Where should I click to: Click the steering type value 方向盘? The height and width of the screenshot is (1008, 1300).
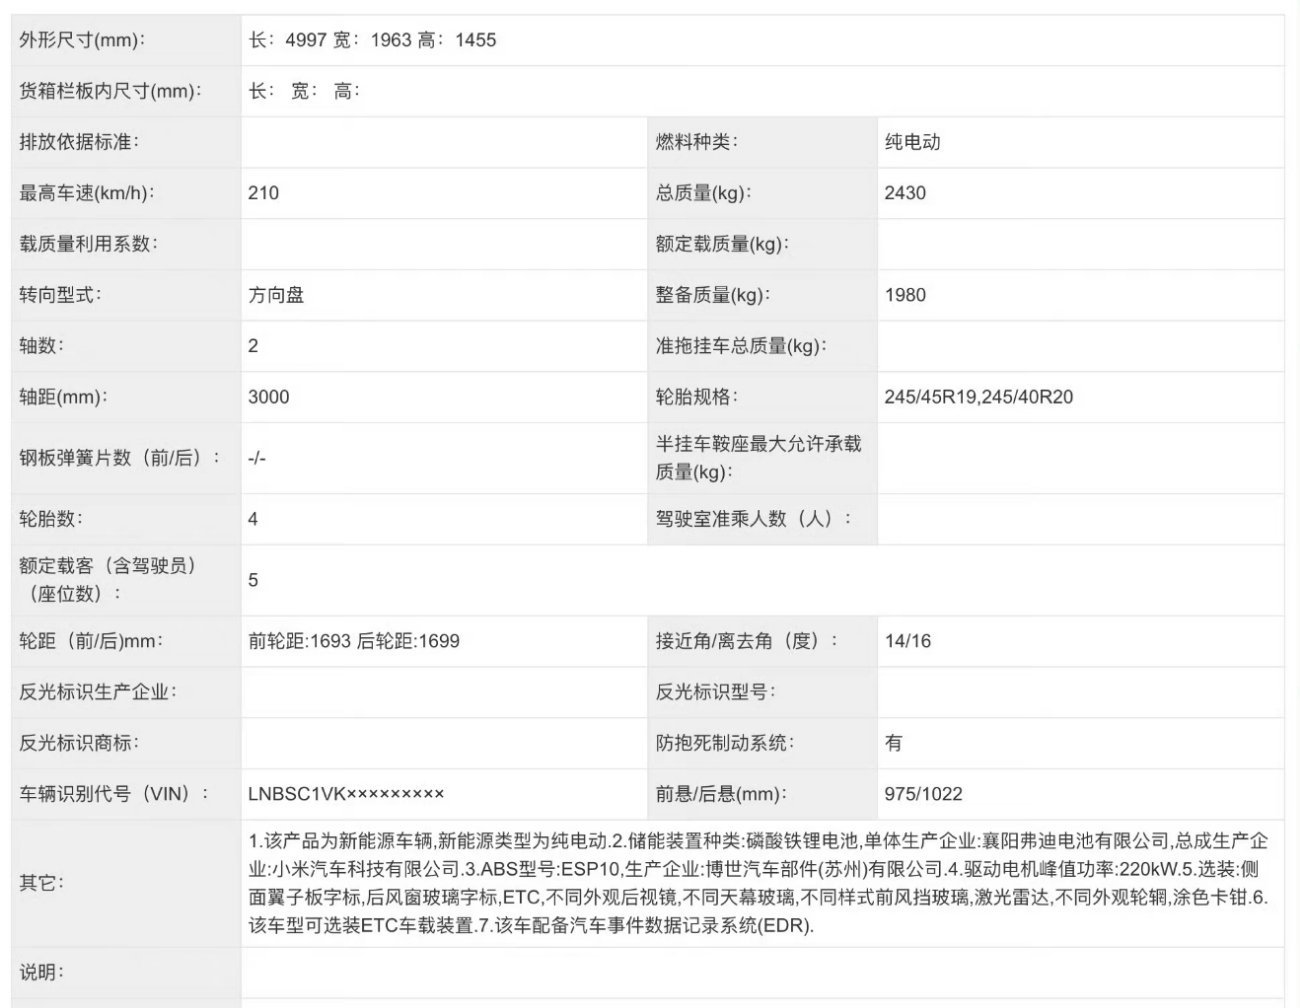pos(275,294)
